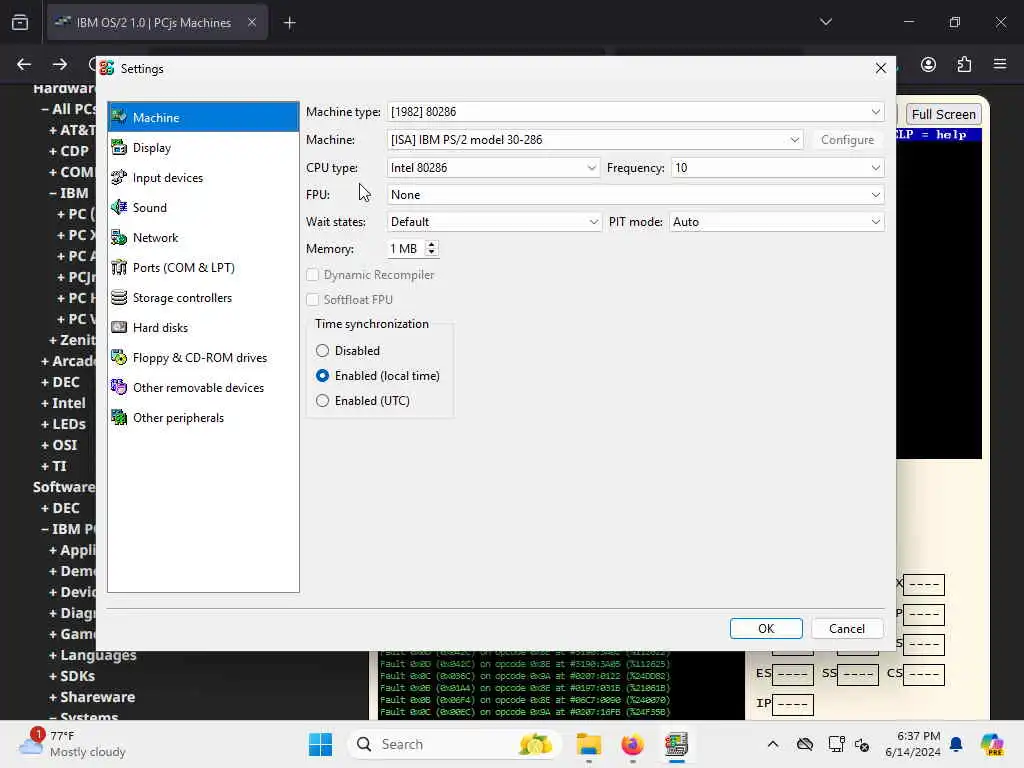Screen dimensions: 1024x768
Task: Open the Machine model dropdown
Action: coord(594,140)
